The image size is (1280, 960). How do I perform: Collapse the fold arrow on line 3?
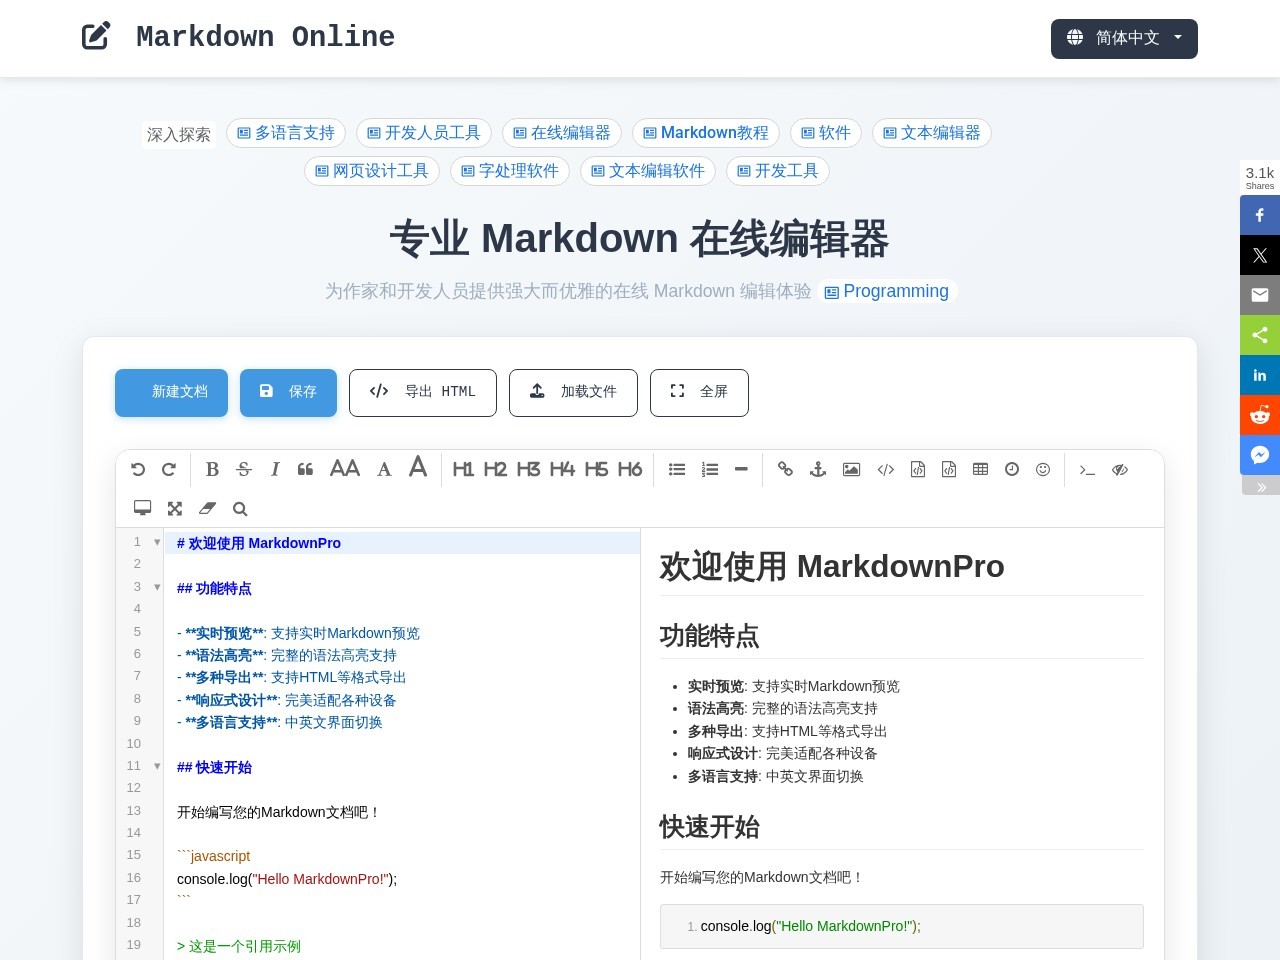[x=157, y=587]
